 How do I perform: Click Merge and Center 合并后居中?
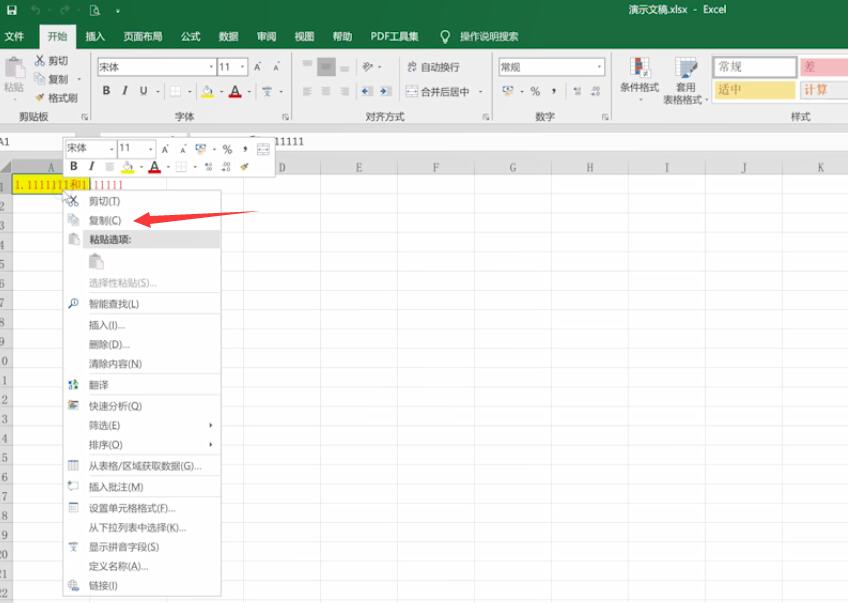coord(438,91)
